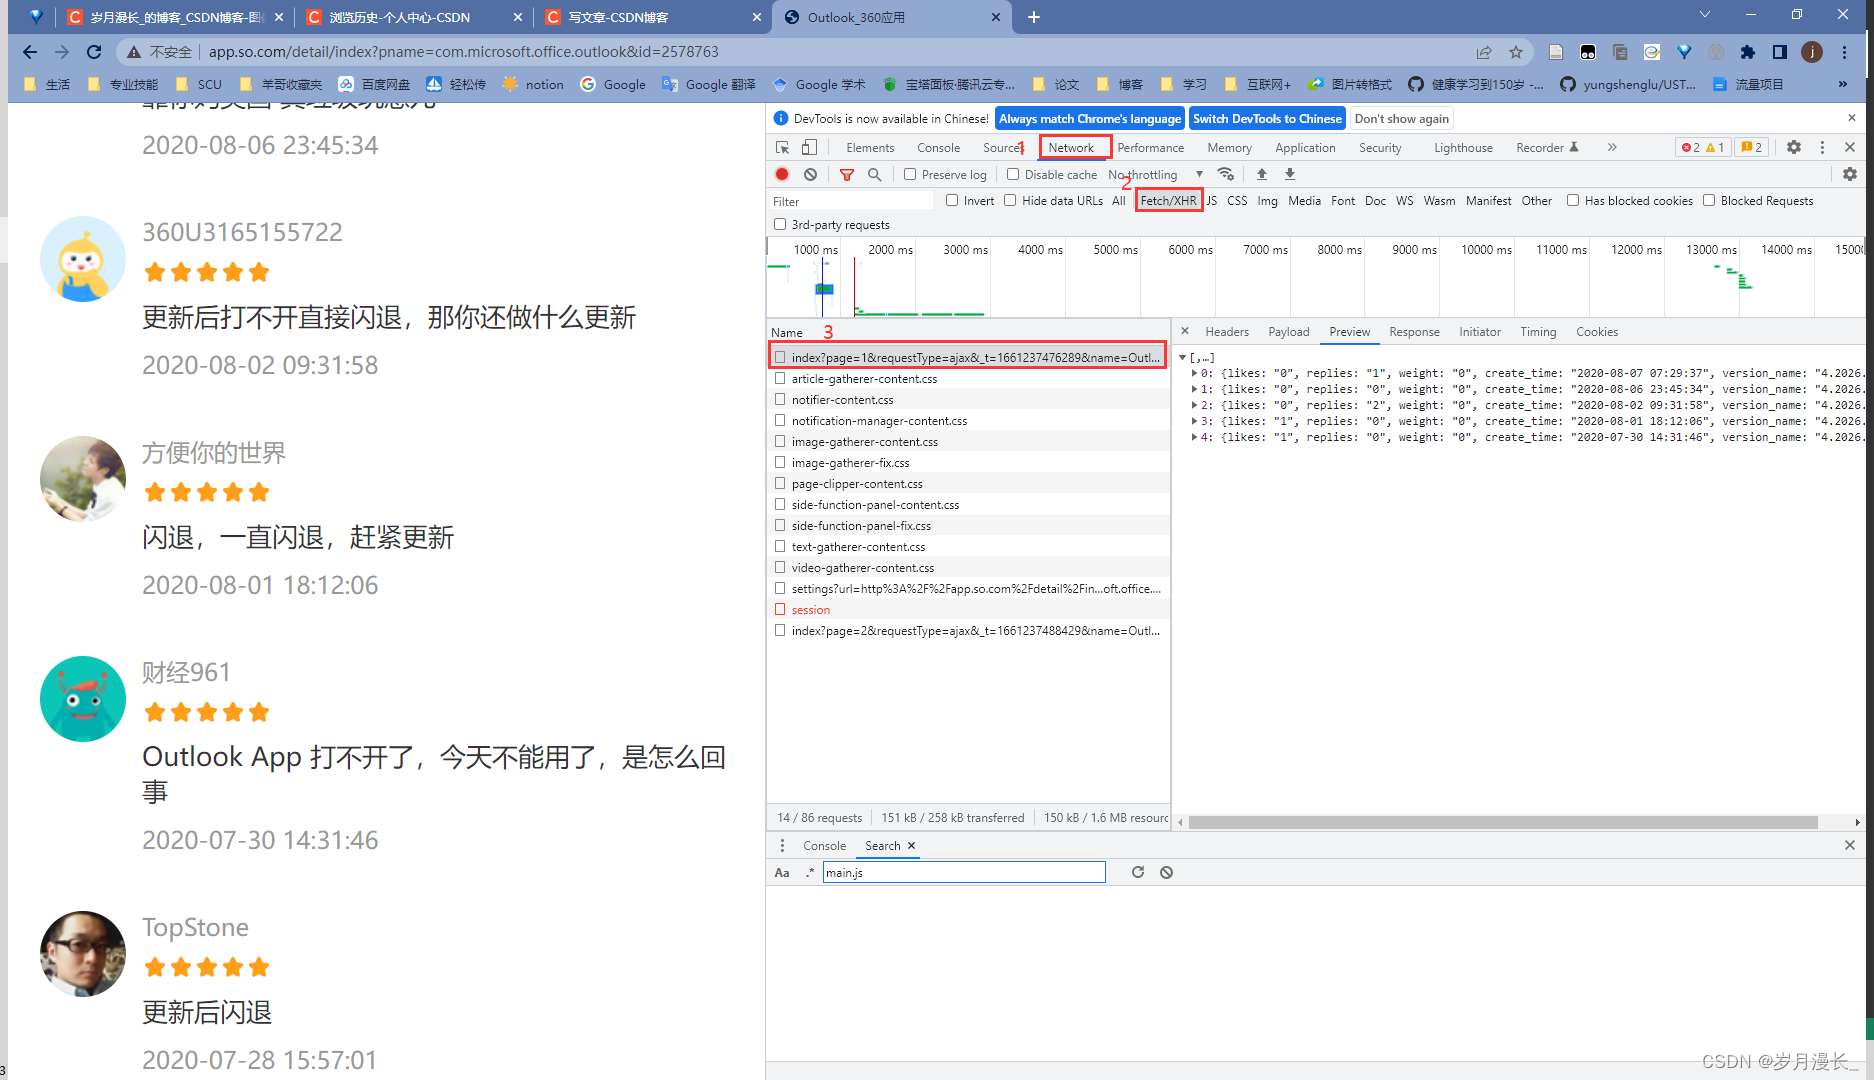
Task: Enable the Disable cache checkbox
Action: click(1013, 174)
